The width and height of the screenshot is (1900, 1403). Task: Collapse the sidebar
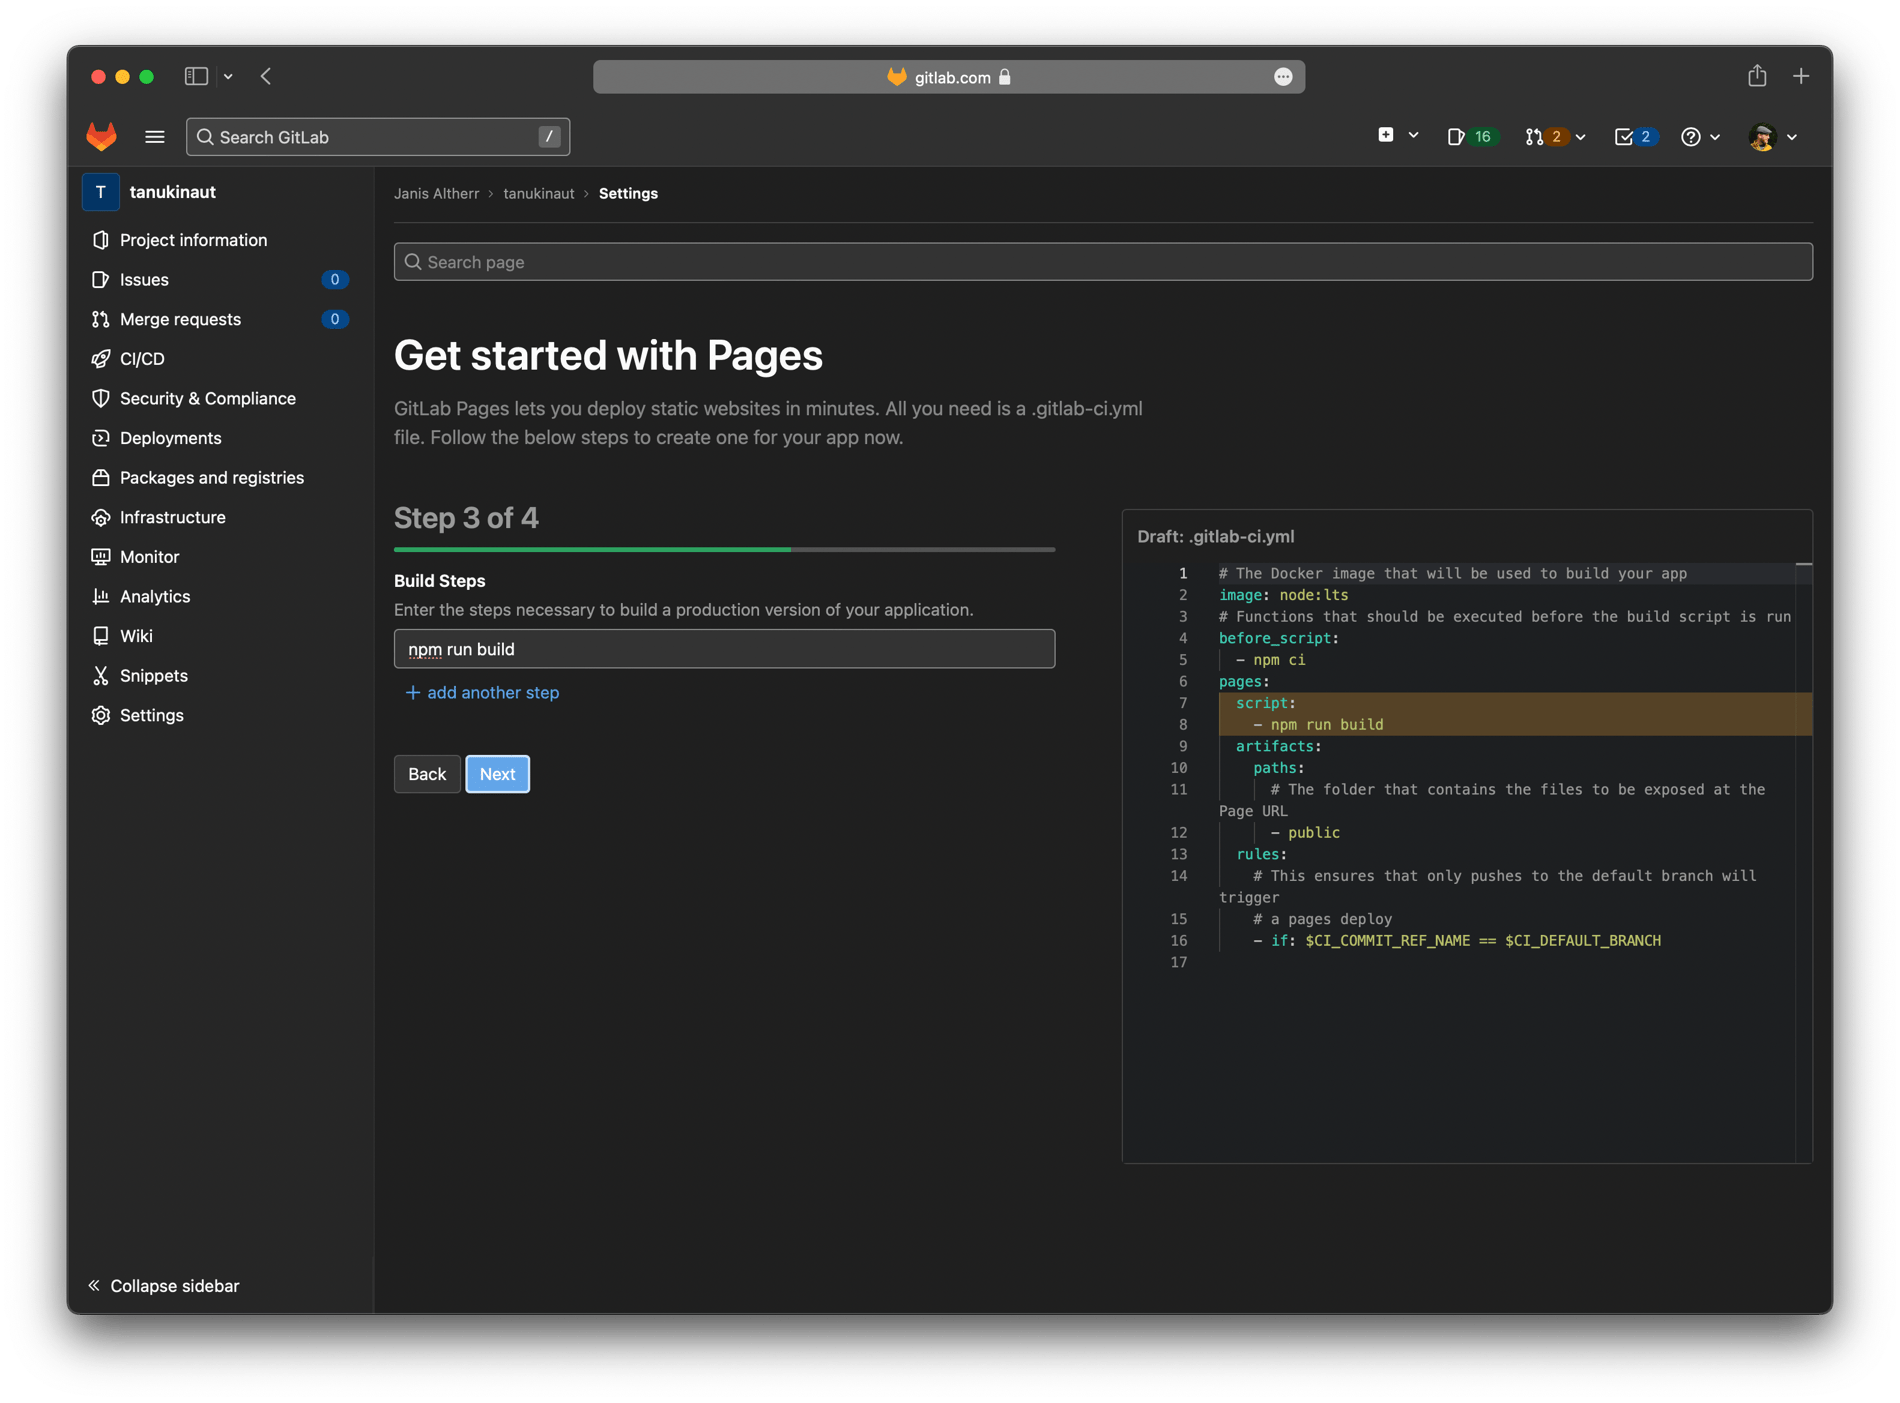pyautogui.click(x=163, y=1285)
